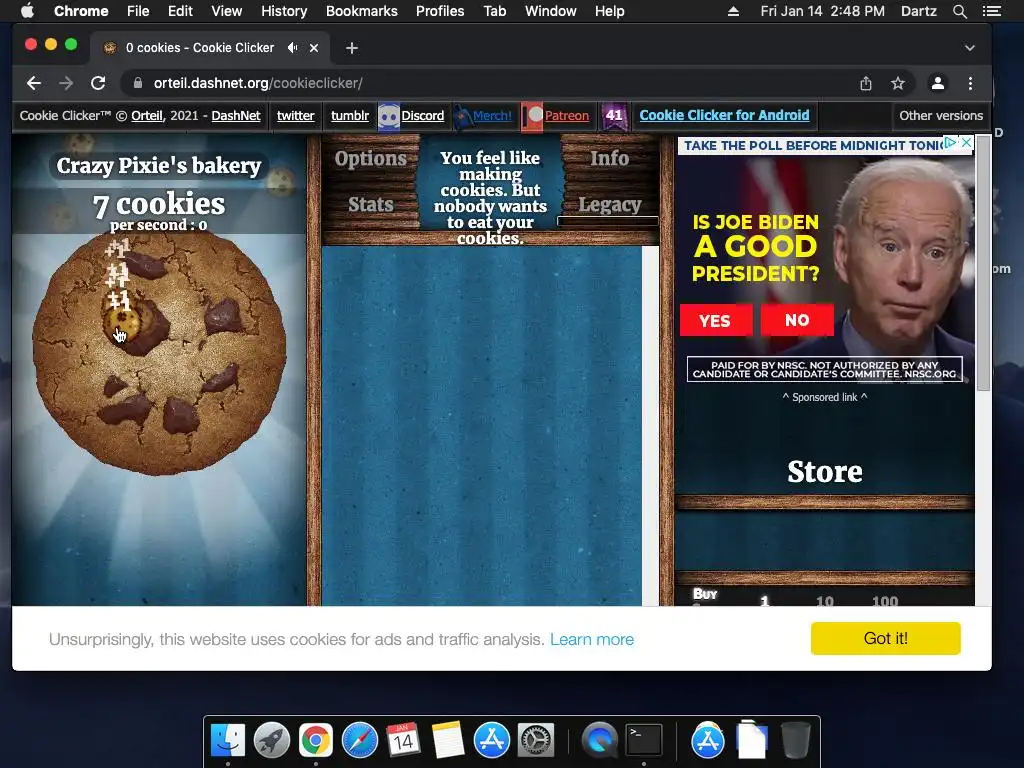This screenshot has height=768, width=1024.
Task: Open the Info panel
Action: click(609, 159)
